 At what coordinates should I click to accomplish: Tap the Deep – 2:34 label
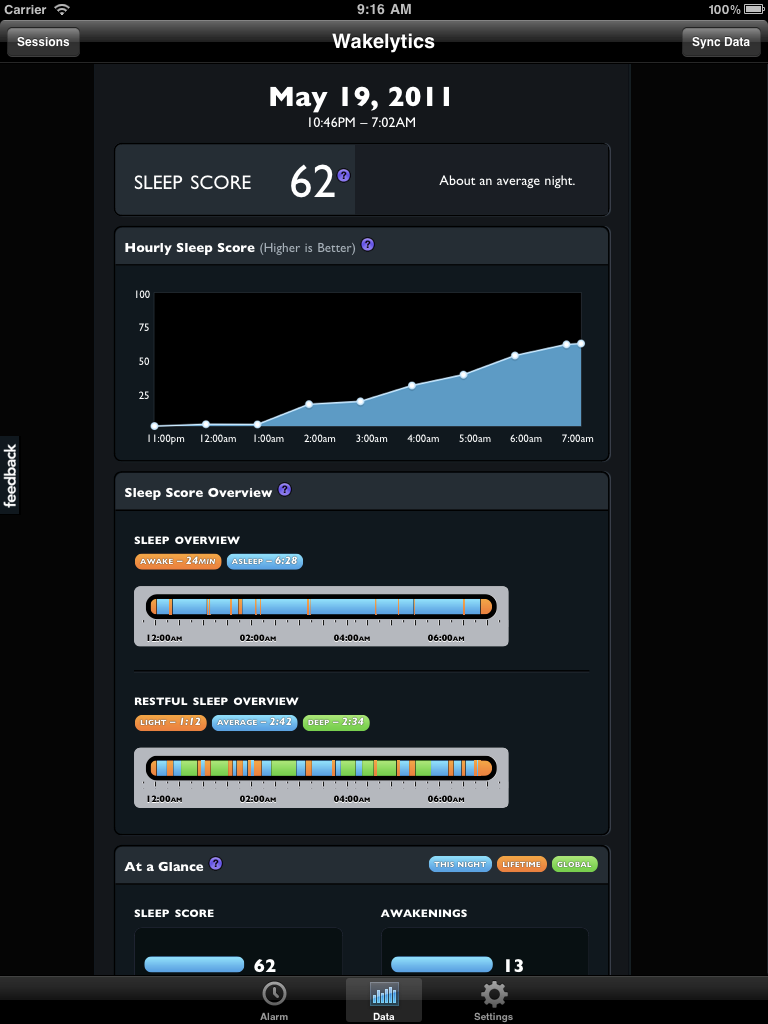pyautogui.click(x=336, y=722)
